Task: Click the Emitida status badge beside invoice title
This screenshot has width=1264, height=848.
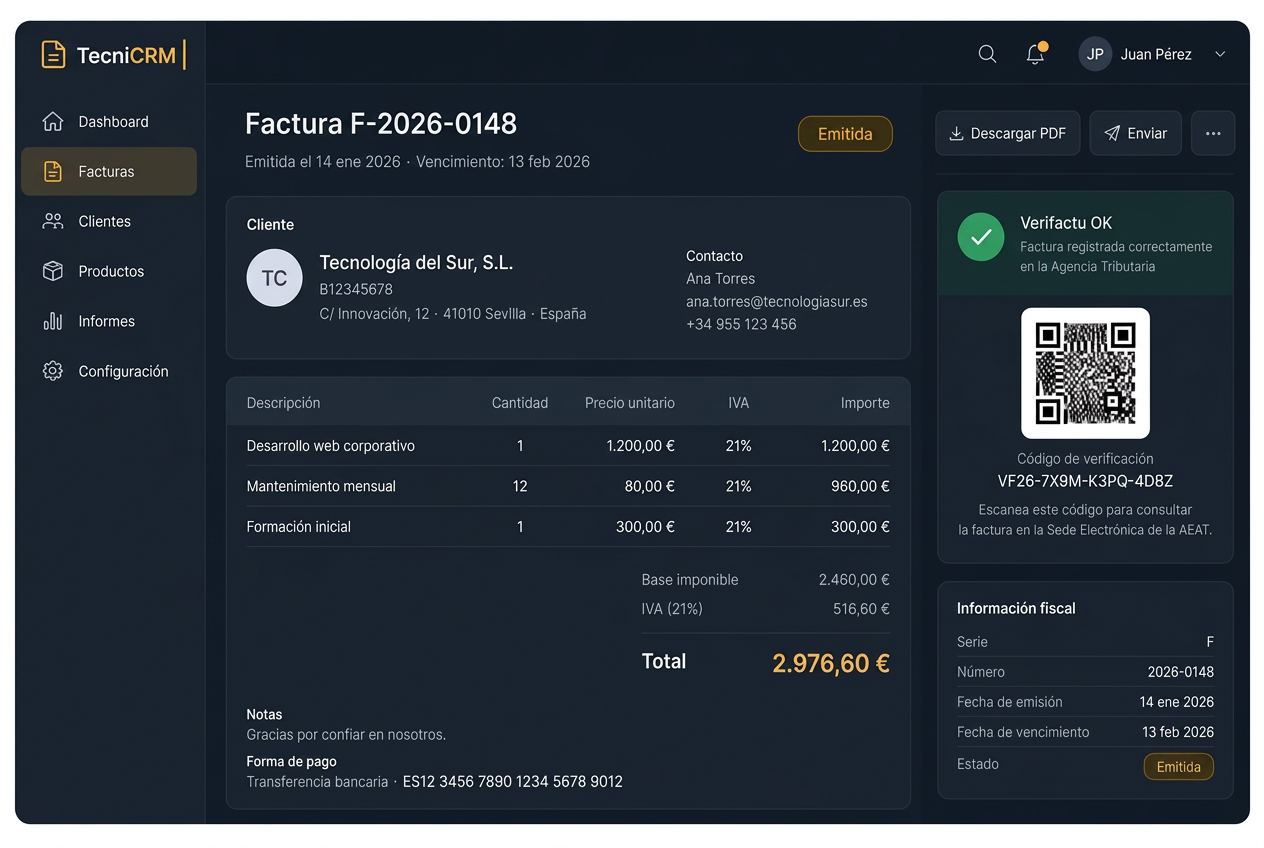Action: coord(845,134)
